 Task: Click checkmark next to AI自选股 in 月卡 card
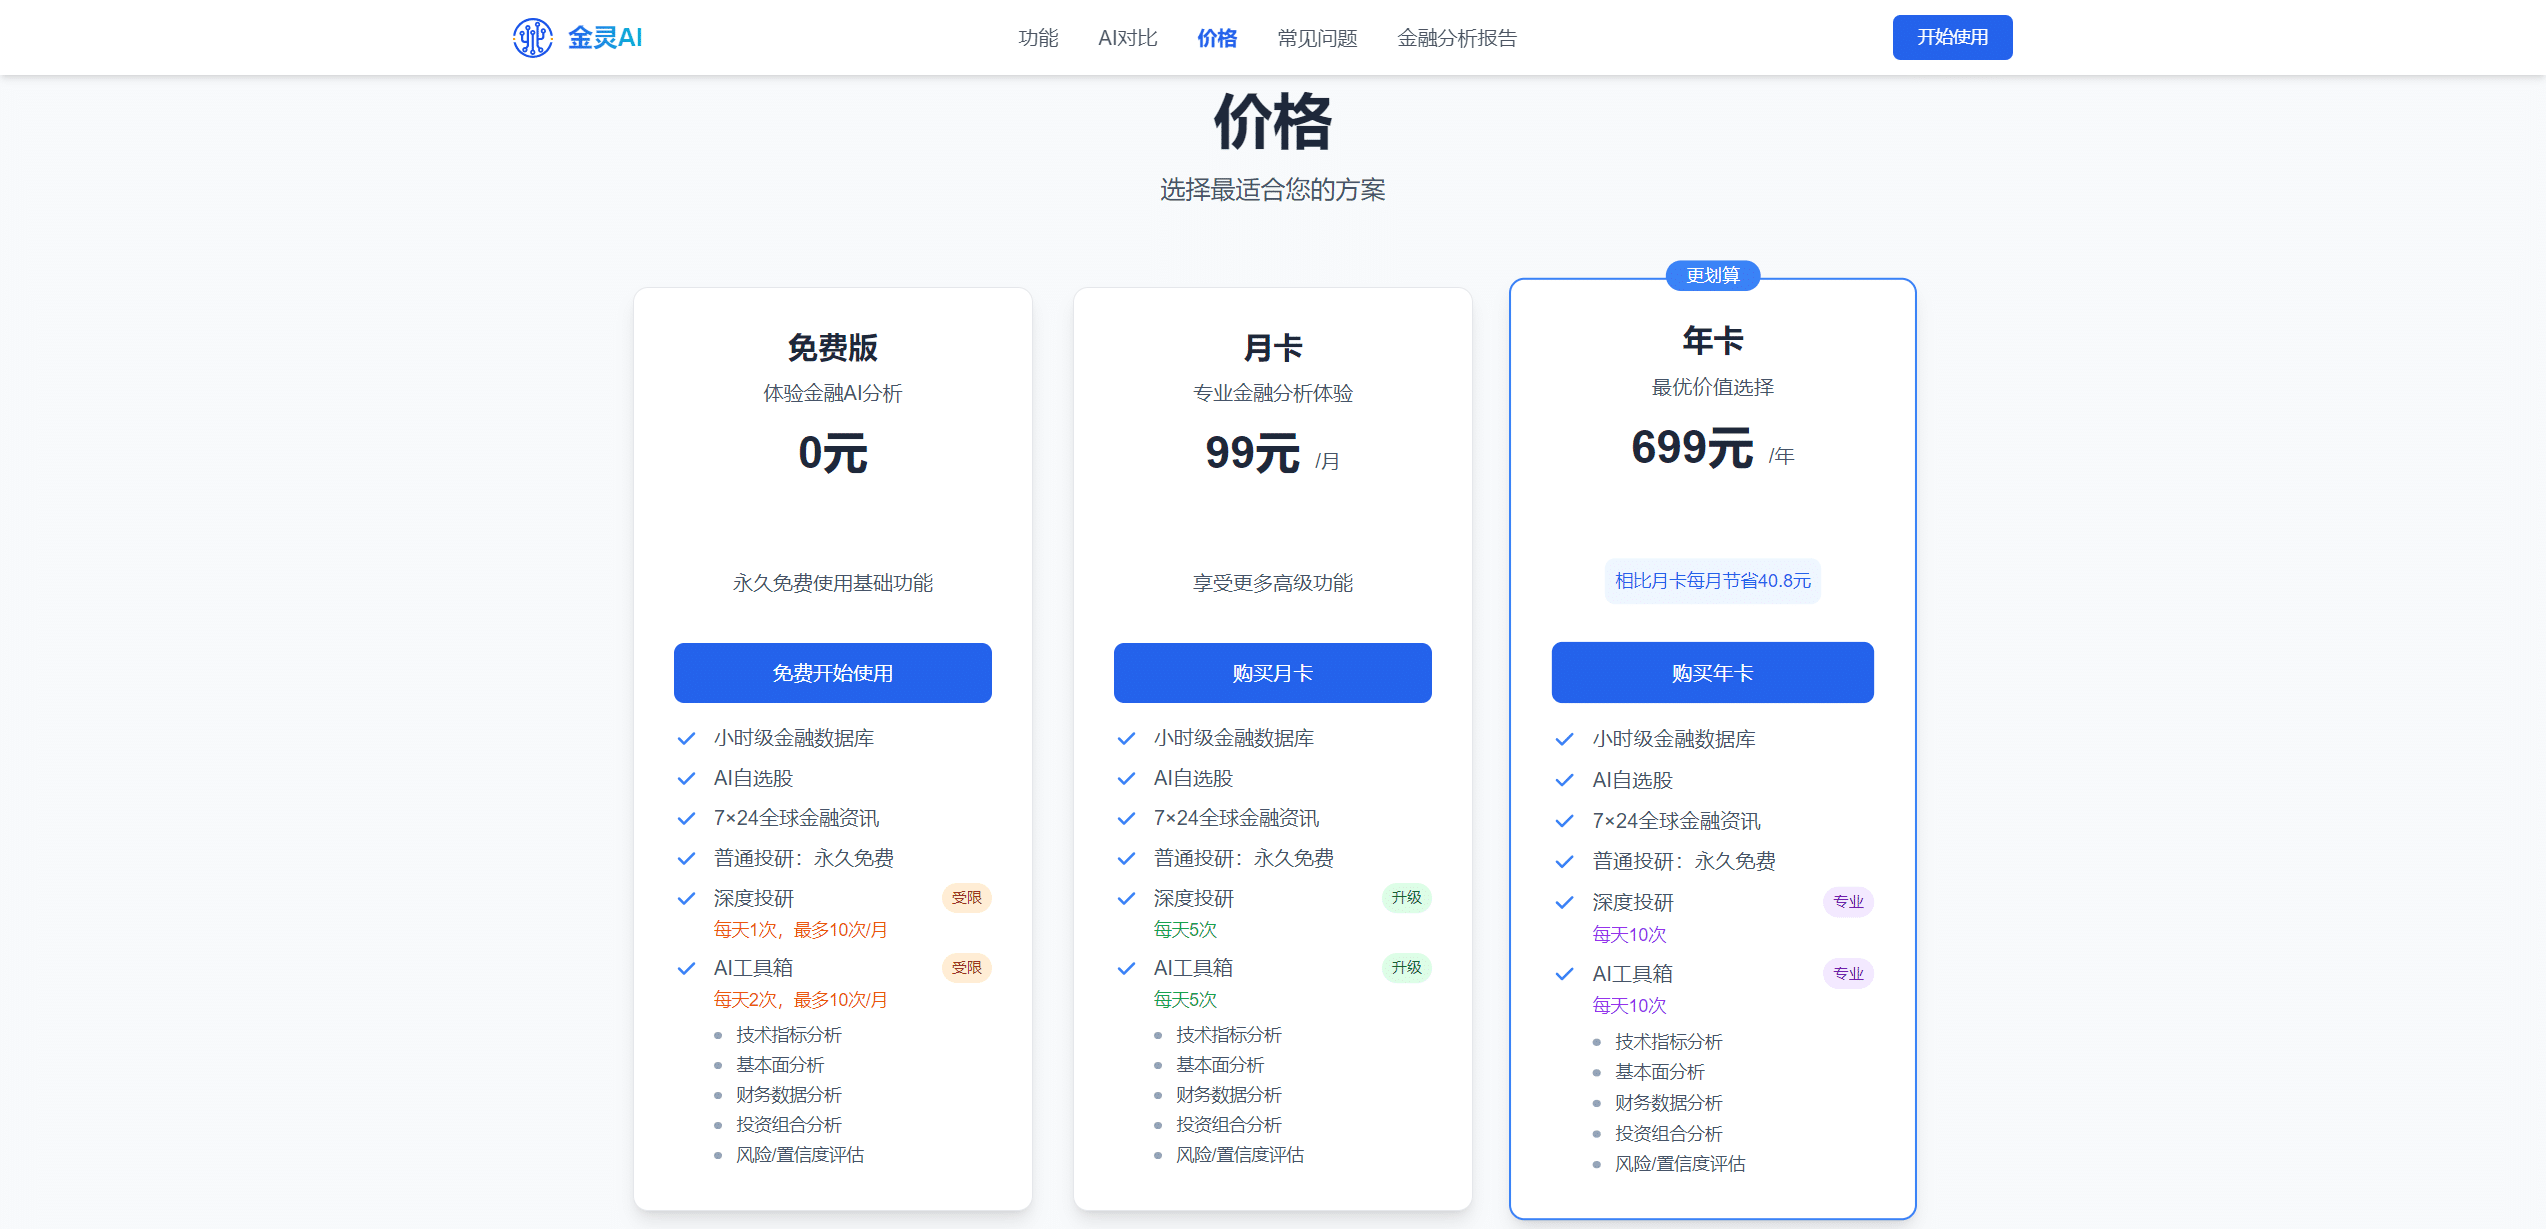(x=1126, y=779)
